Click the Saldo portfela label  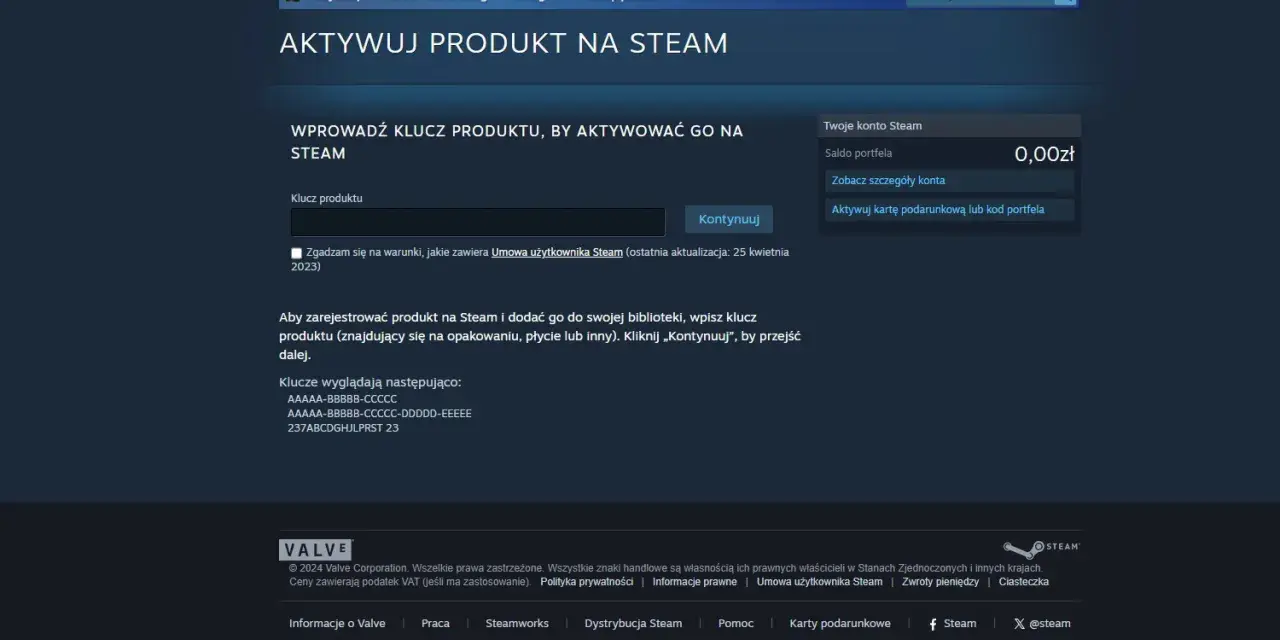(x=858, y=154)
